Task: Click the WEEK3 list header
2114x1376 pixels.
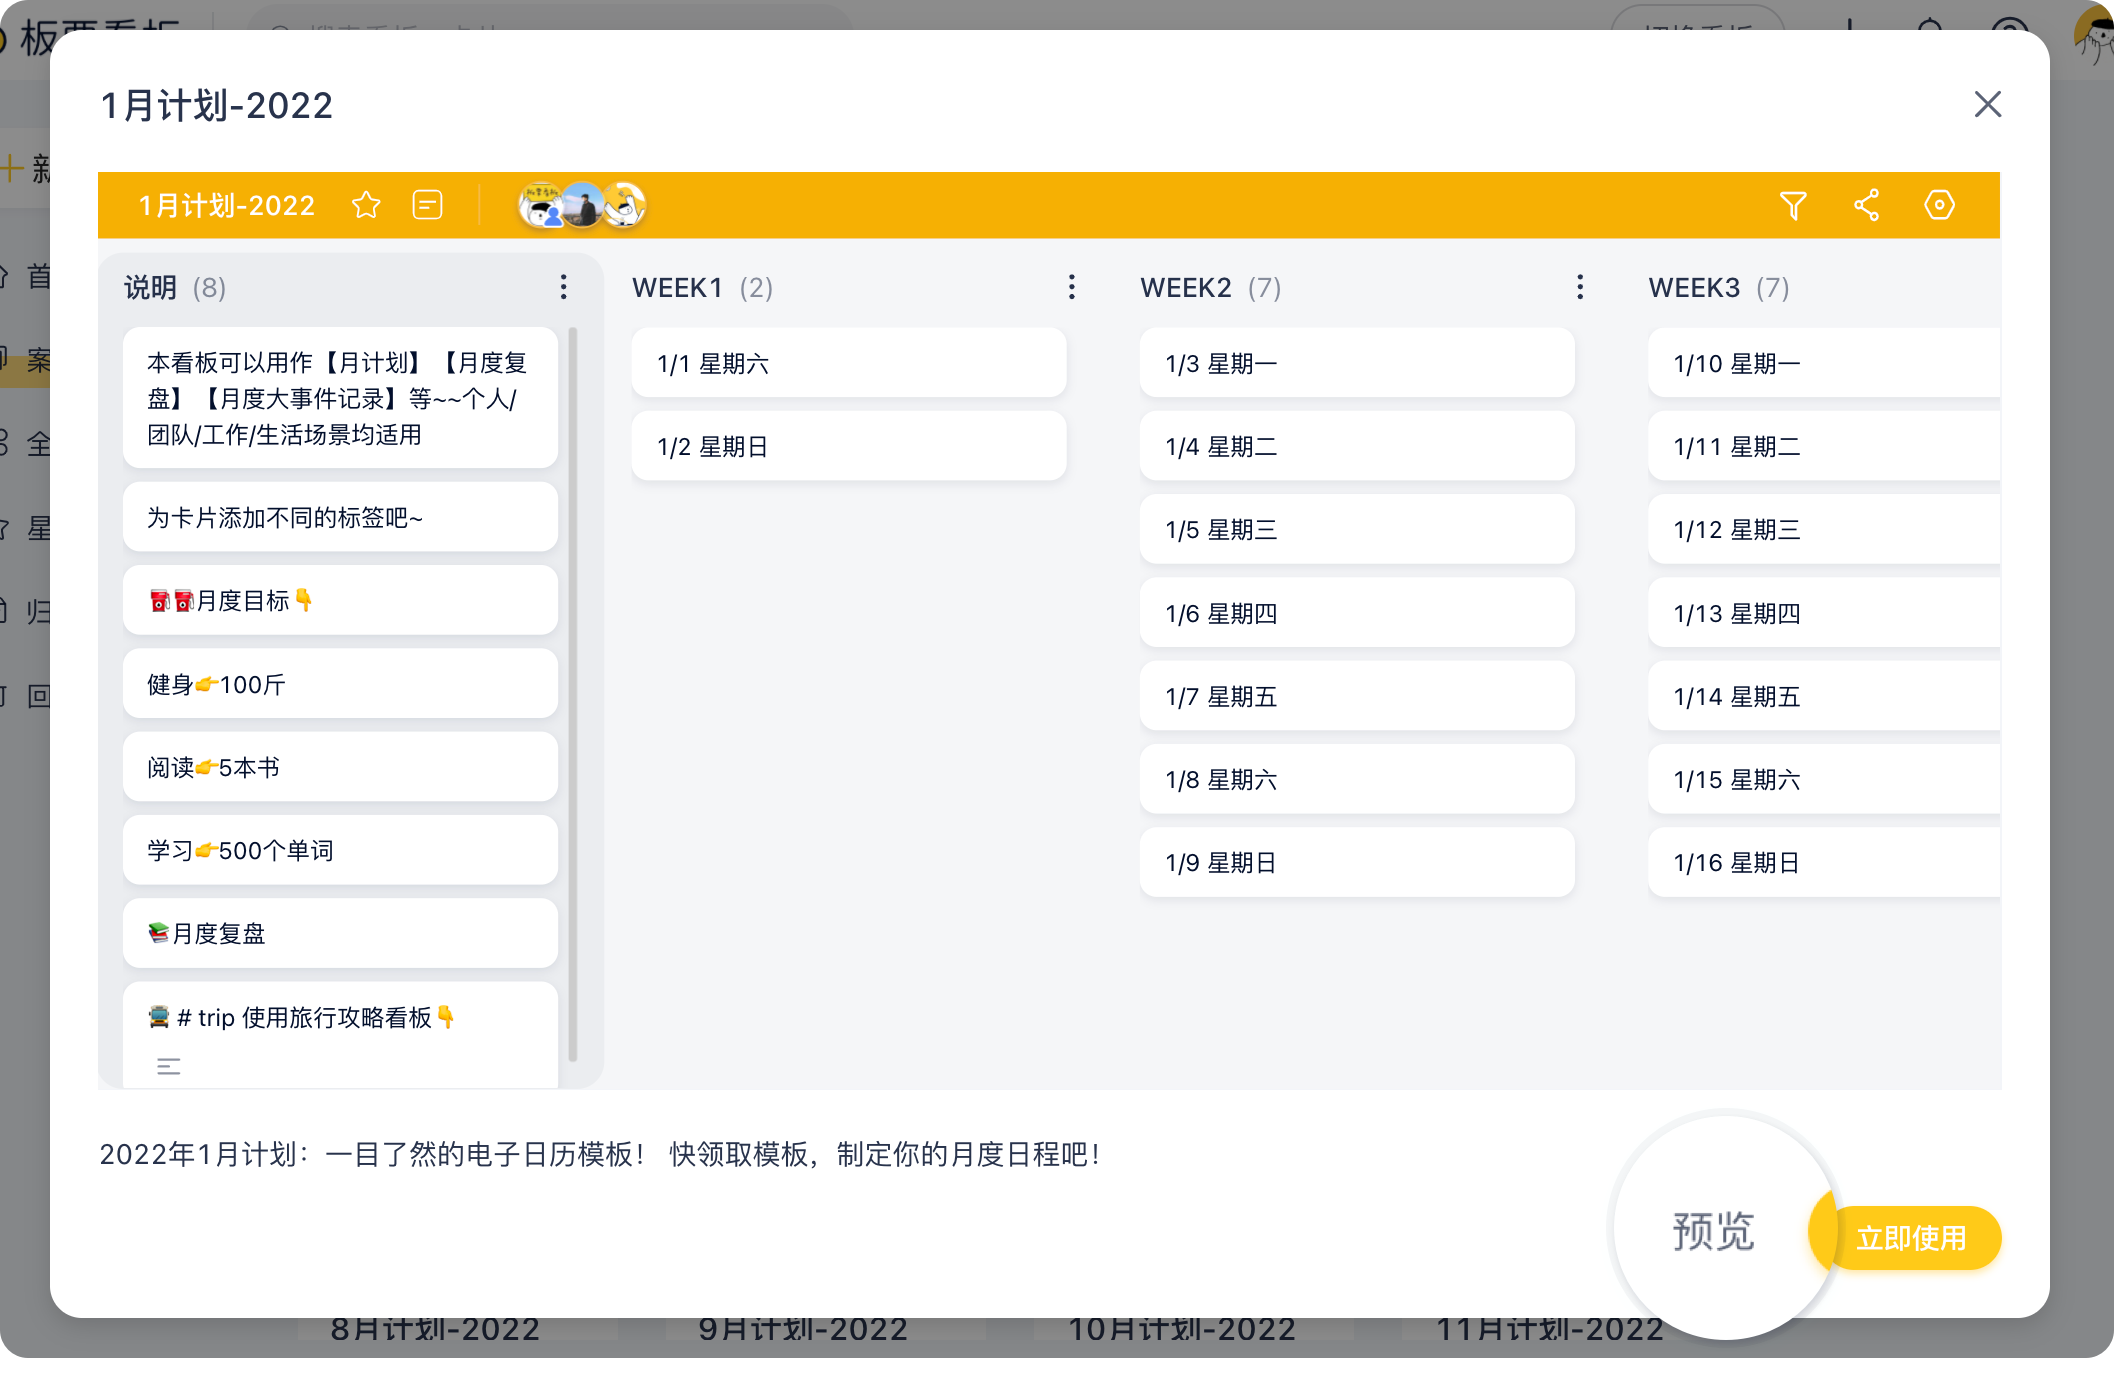Action: [x=1694, y=288]
